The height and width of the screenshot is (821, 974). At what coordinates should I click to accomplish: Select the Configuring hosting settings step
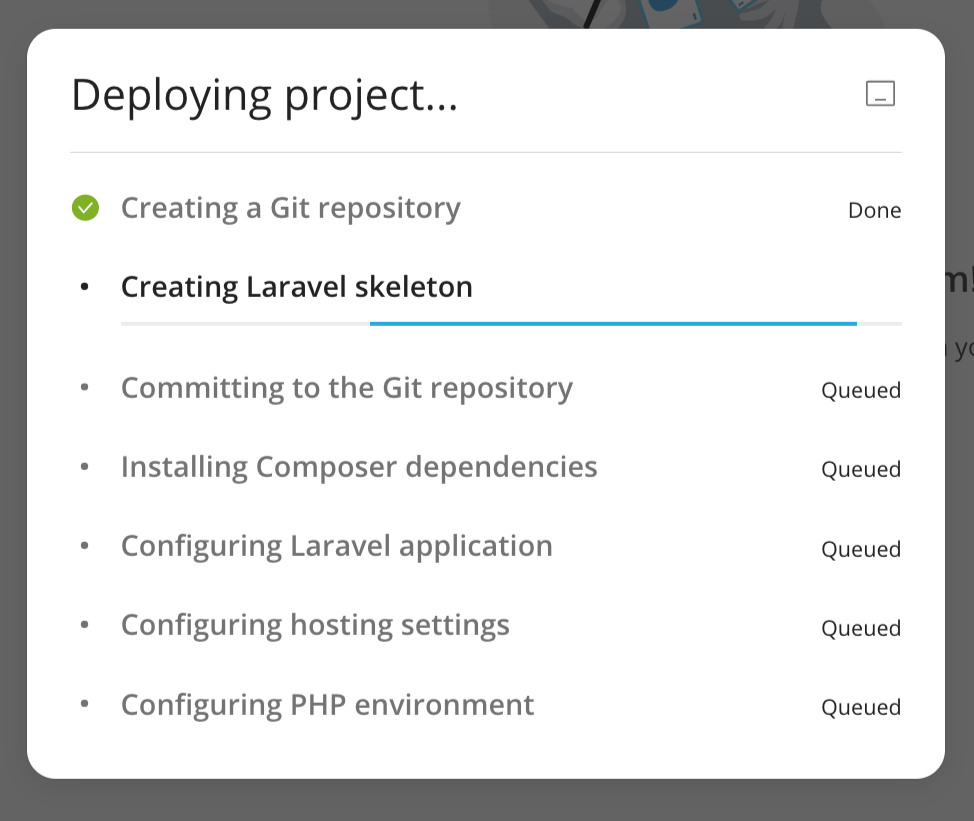point(315,625)
